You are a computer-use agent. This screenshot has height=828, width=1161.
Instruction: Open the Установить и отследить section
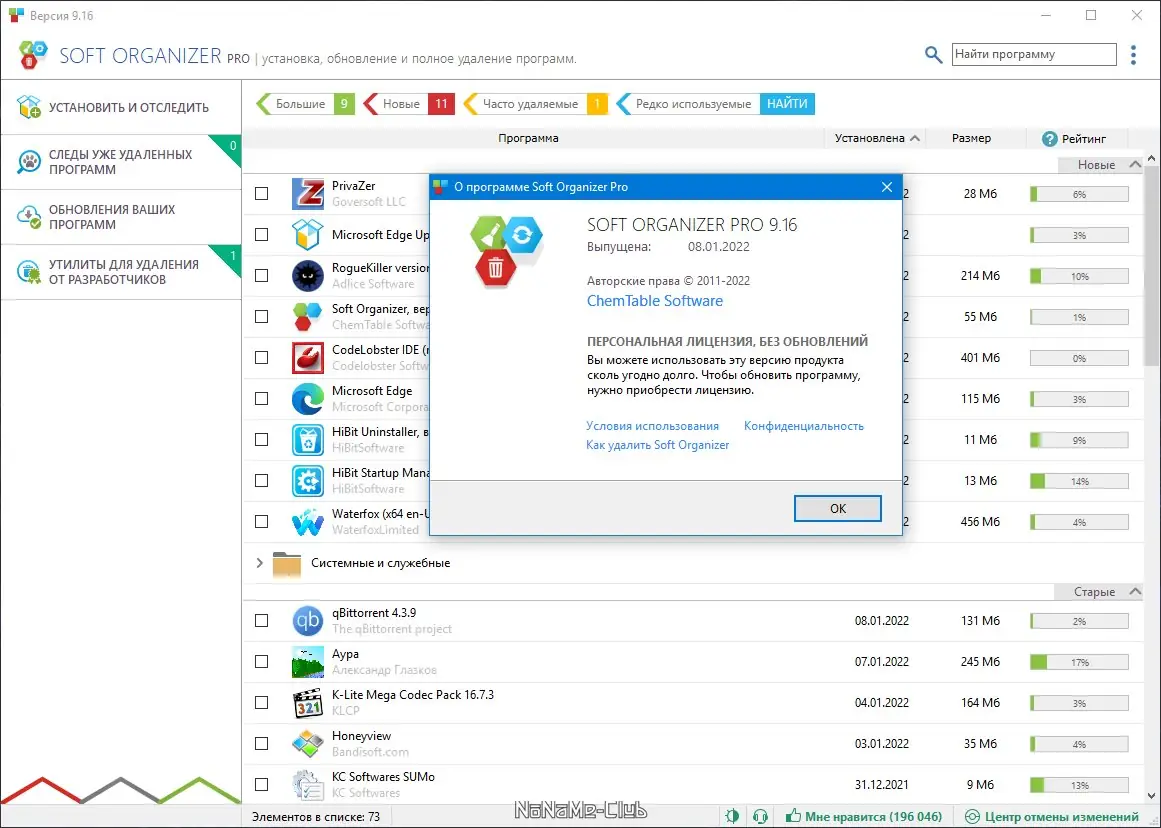[x=121, y=107]
